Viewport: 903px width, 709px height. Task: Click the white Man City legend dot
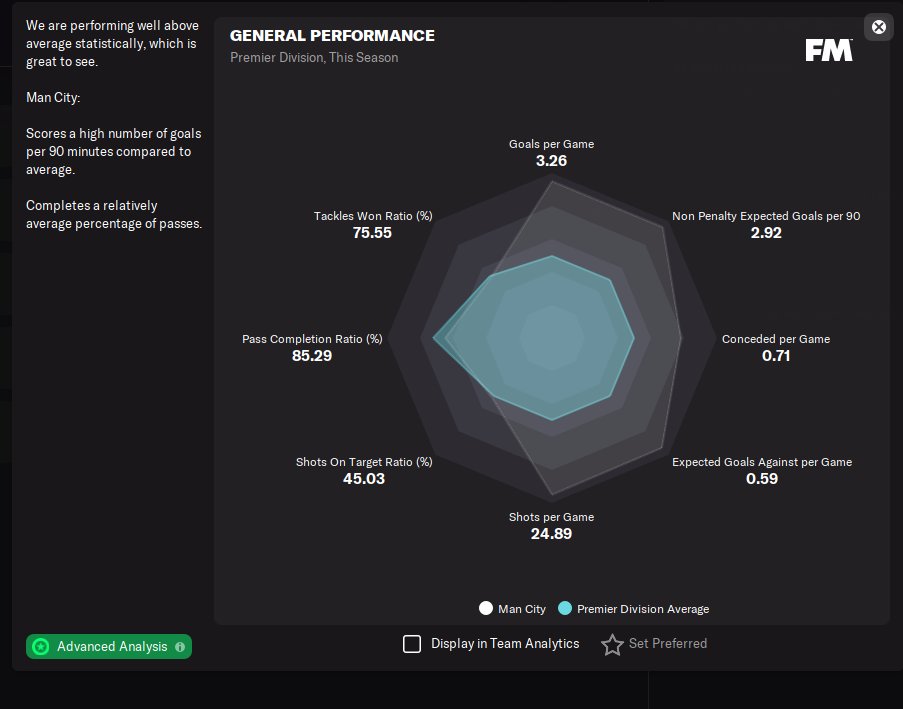(x=486, y=608)
